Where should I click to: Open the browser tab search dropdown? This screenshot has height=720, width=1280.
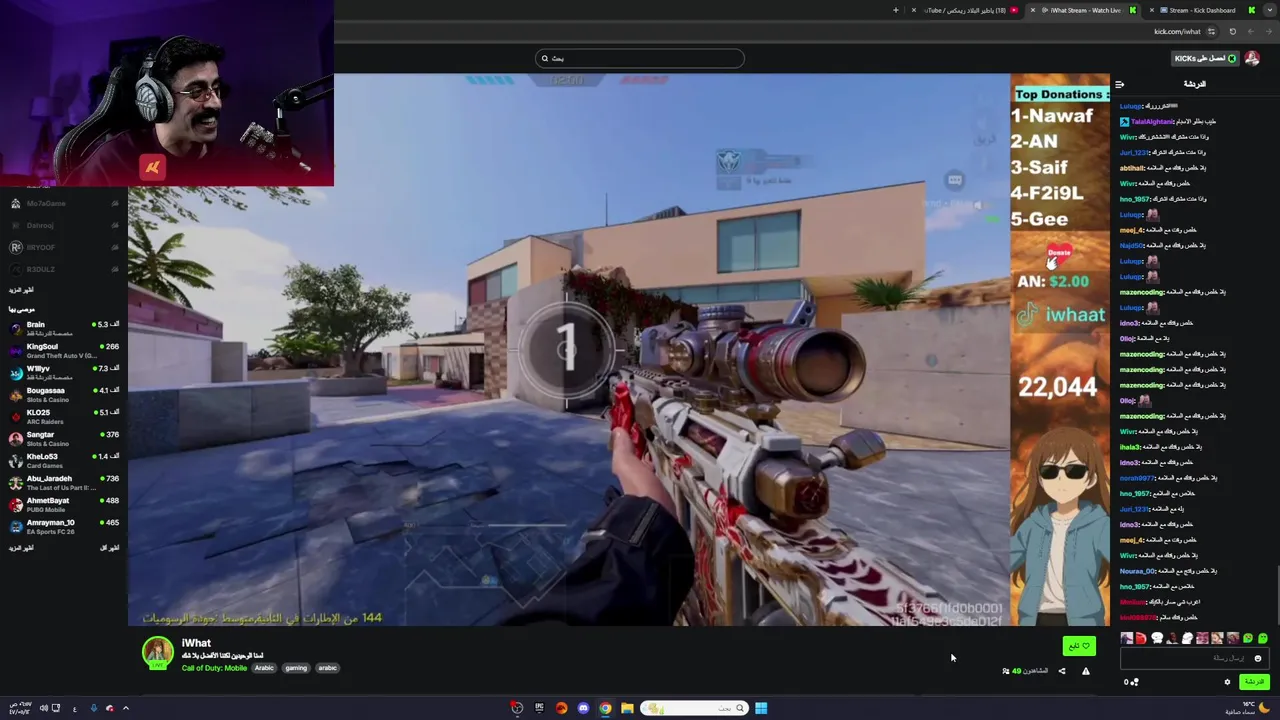point(1272,10)
